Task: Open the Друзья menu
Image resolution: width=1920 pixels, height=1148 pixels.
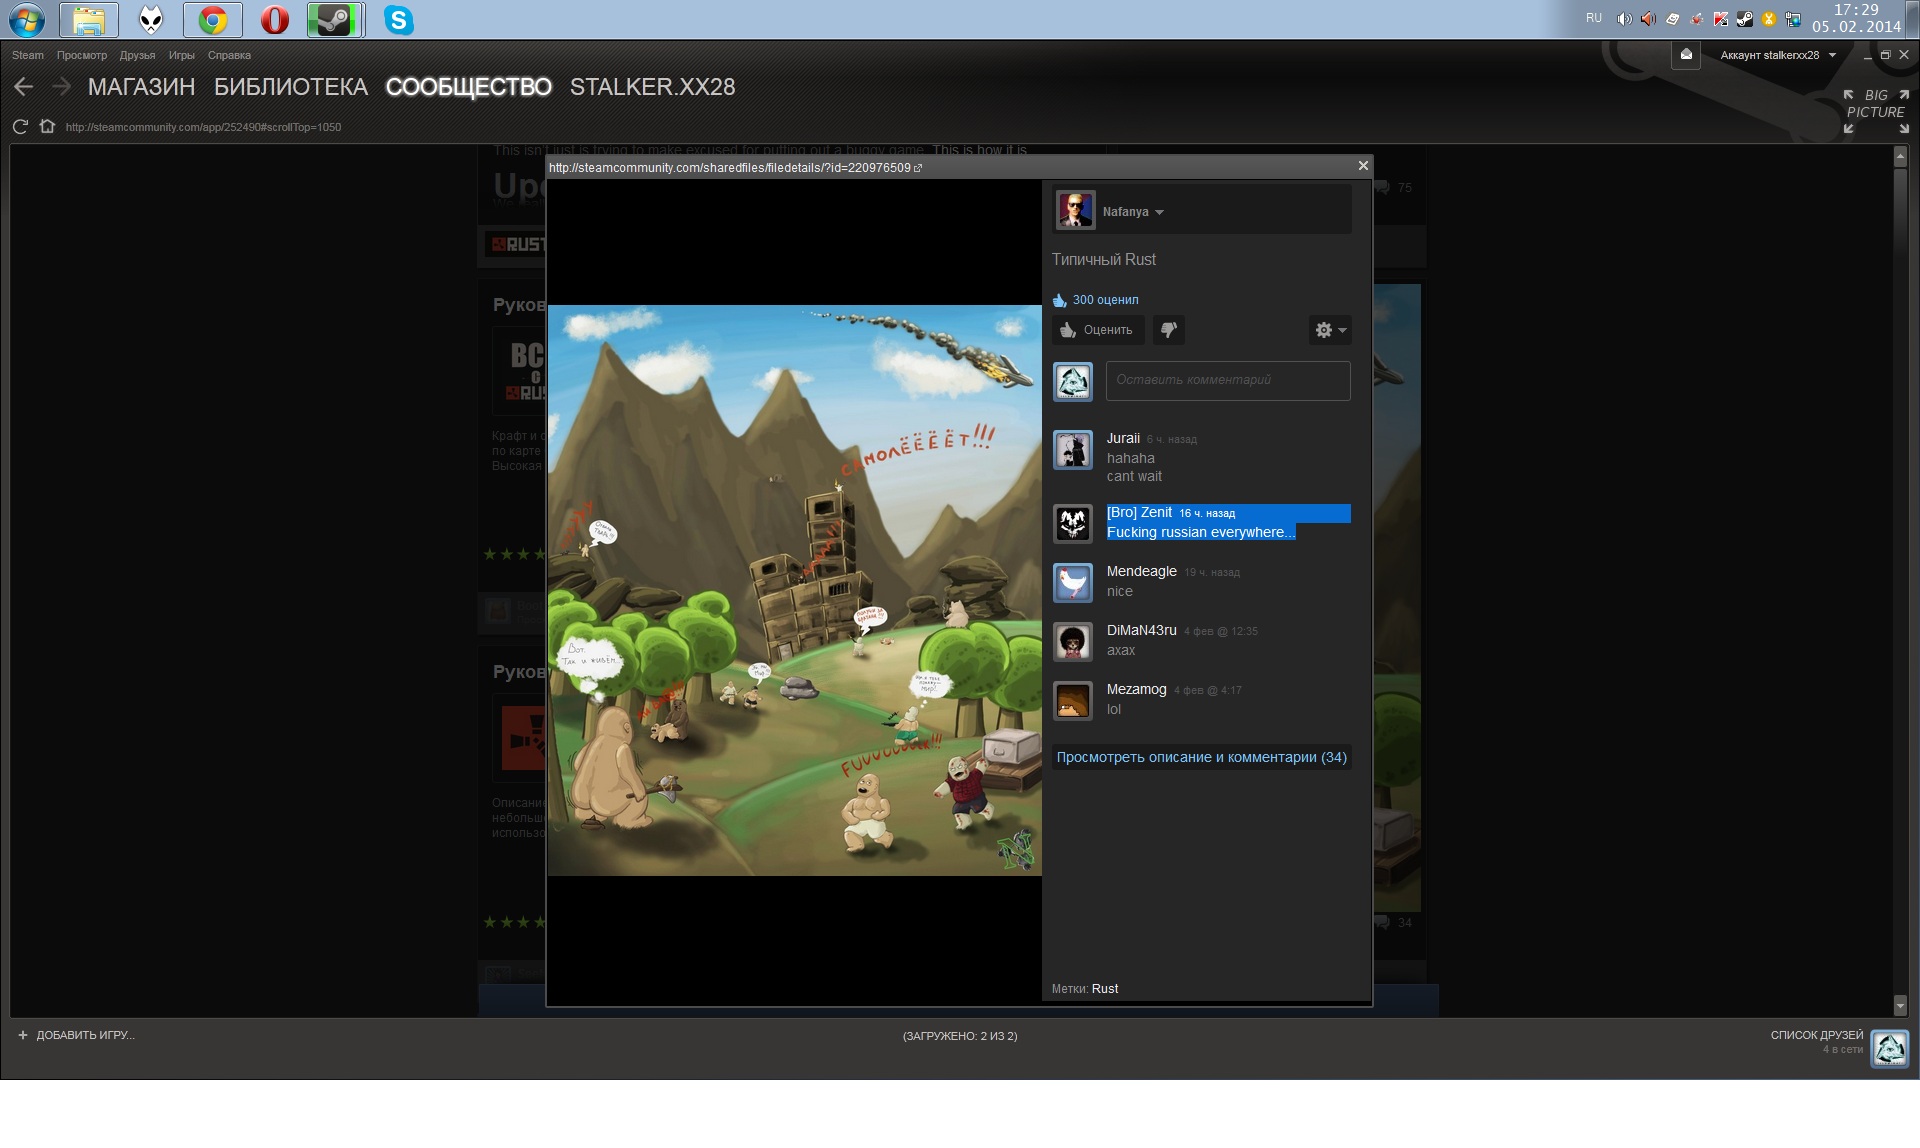Action: pos(137,55)
